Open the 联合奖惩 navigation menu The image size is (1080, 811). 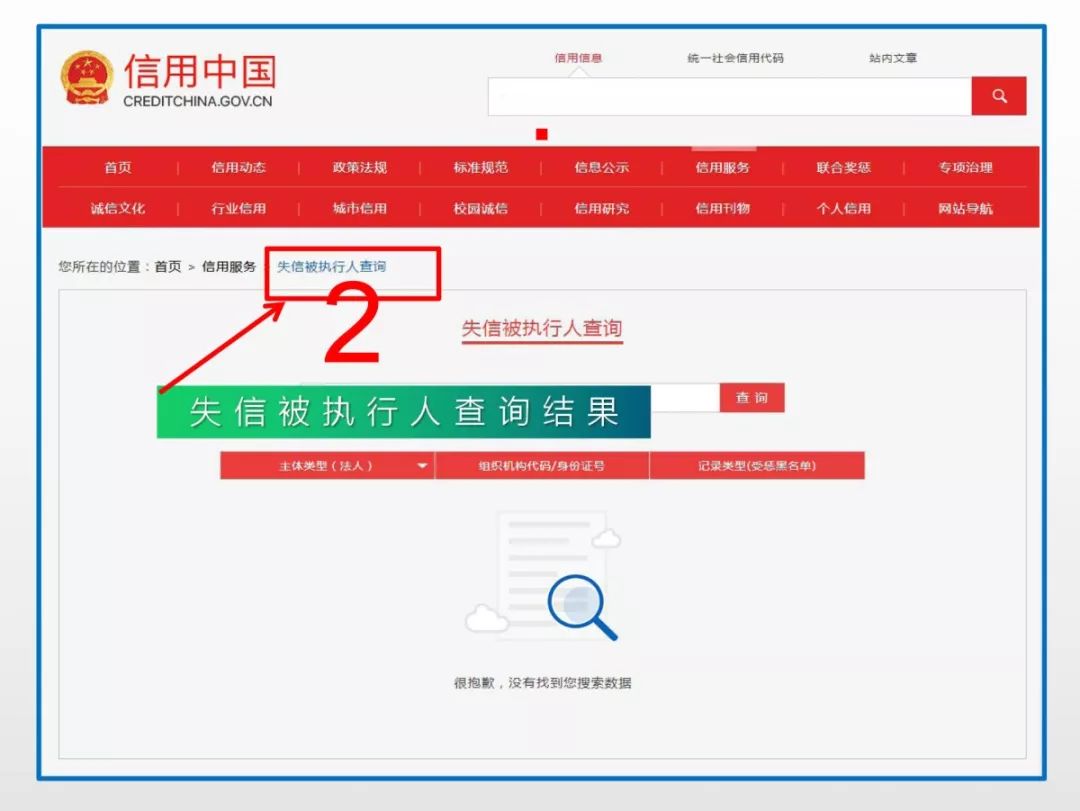point(843,167)
